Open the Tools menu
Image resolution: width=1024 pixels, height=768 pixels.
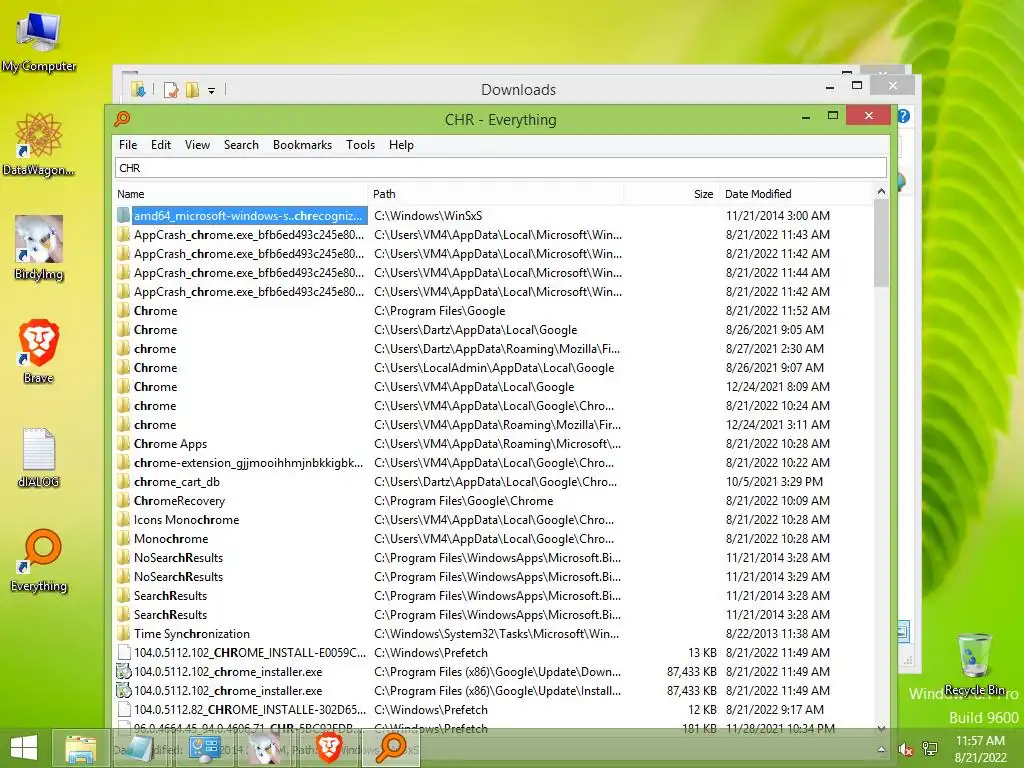point(360,145)
